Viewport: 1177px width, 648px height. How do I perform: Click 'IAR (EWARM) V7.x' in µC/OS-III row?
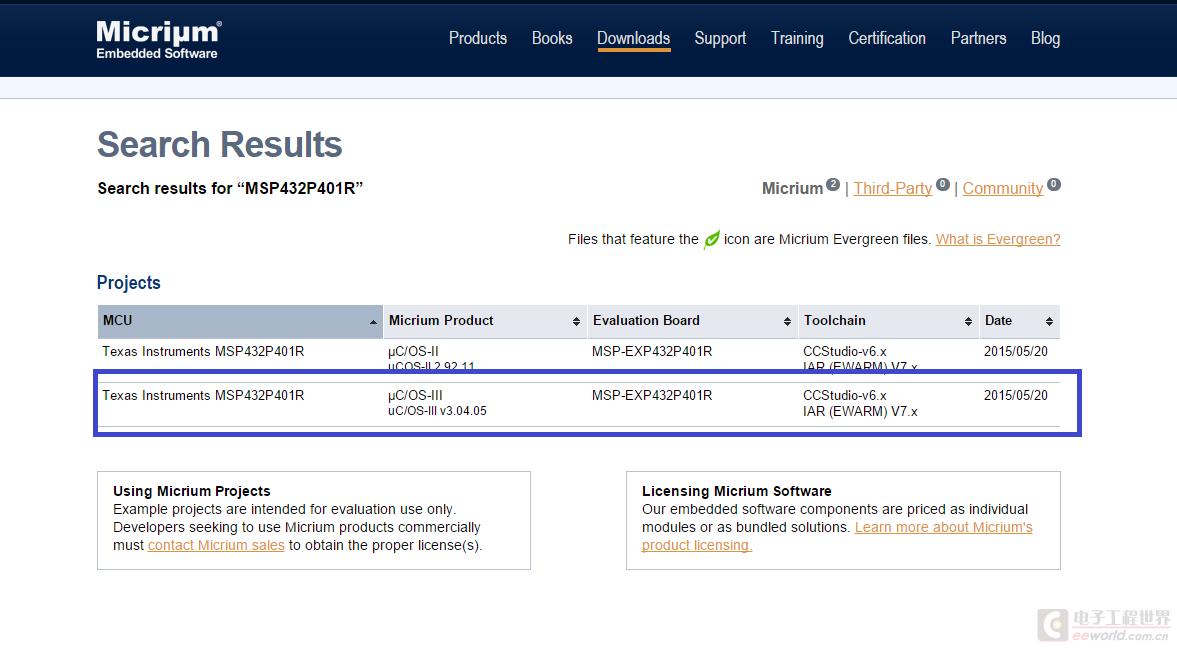coord(860,411)
